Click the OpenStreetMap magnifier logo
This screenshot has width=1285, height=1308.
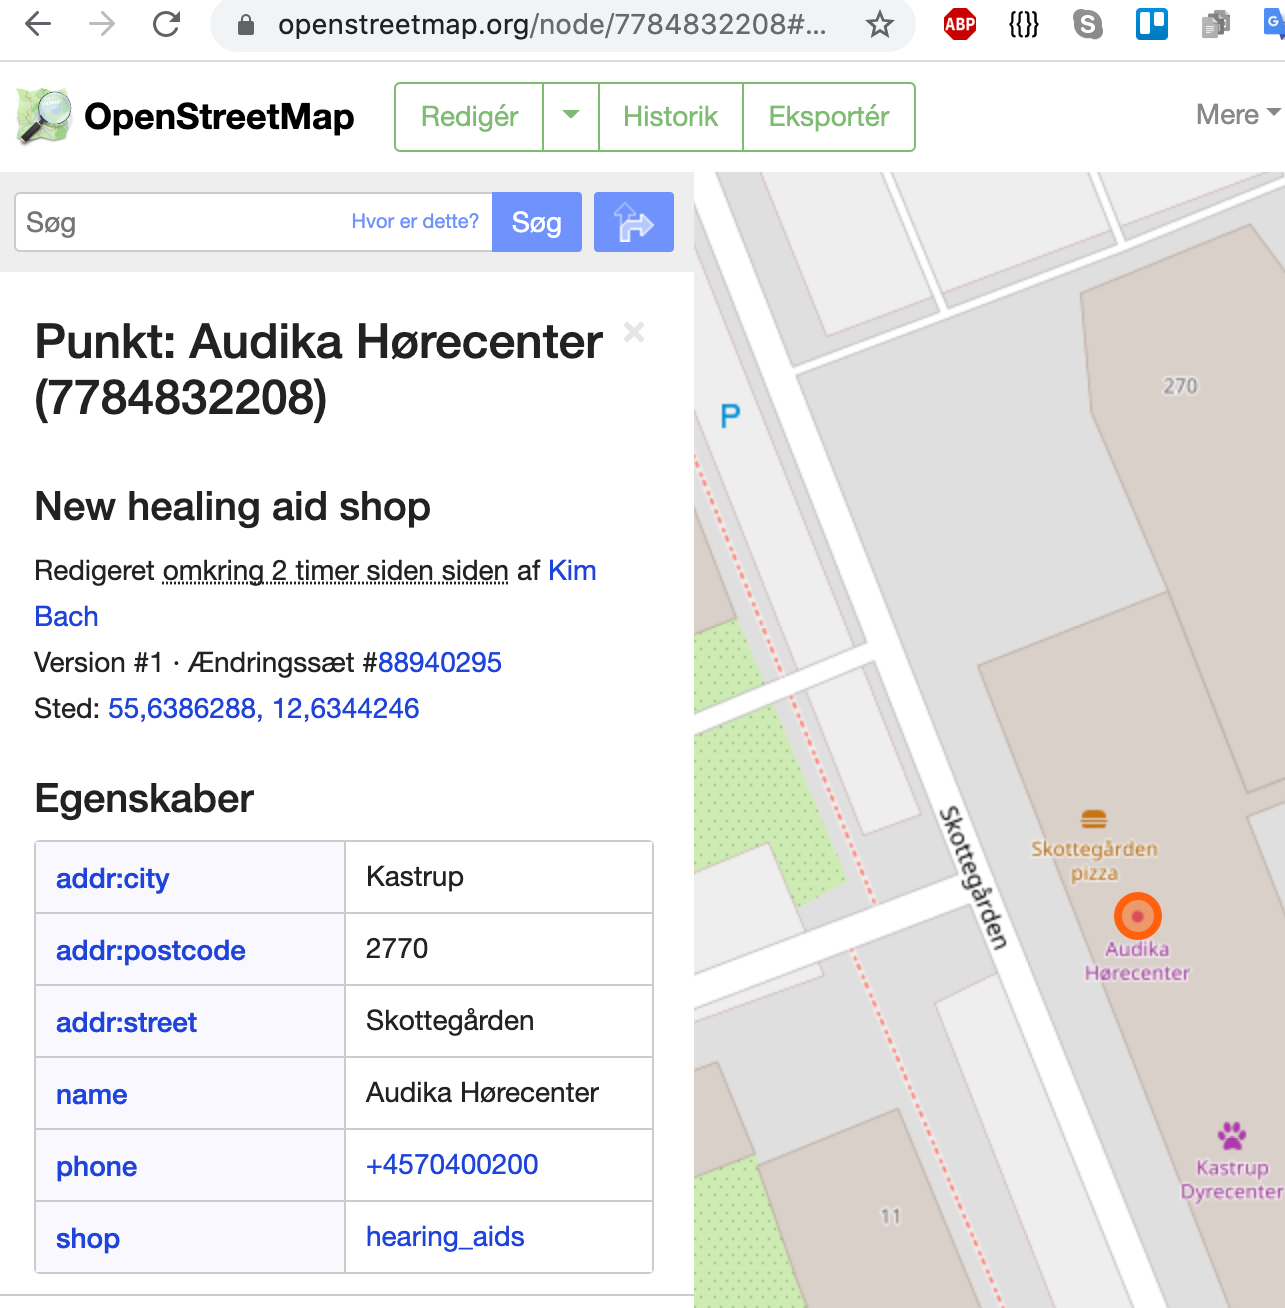pyautogui.click(x=44, y=116)
